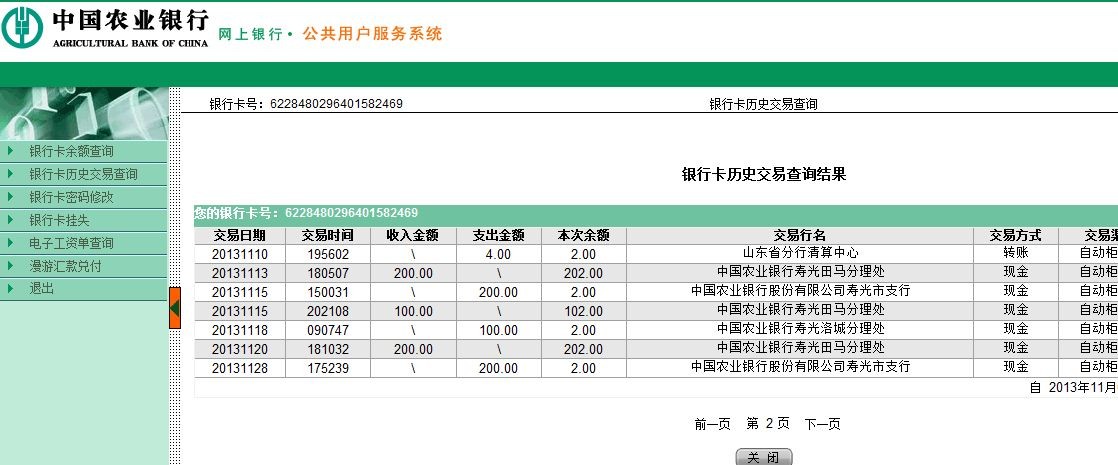Choose 退出 to log out
This screenshot has width=1118, height=465.
click(41, 289)
